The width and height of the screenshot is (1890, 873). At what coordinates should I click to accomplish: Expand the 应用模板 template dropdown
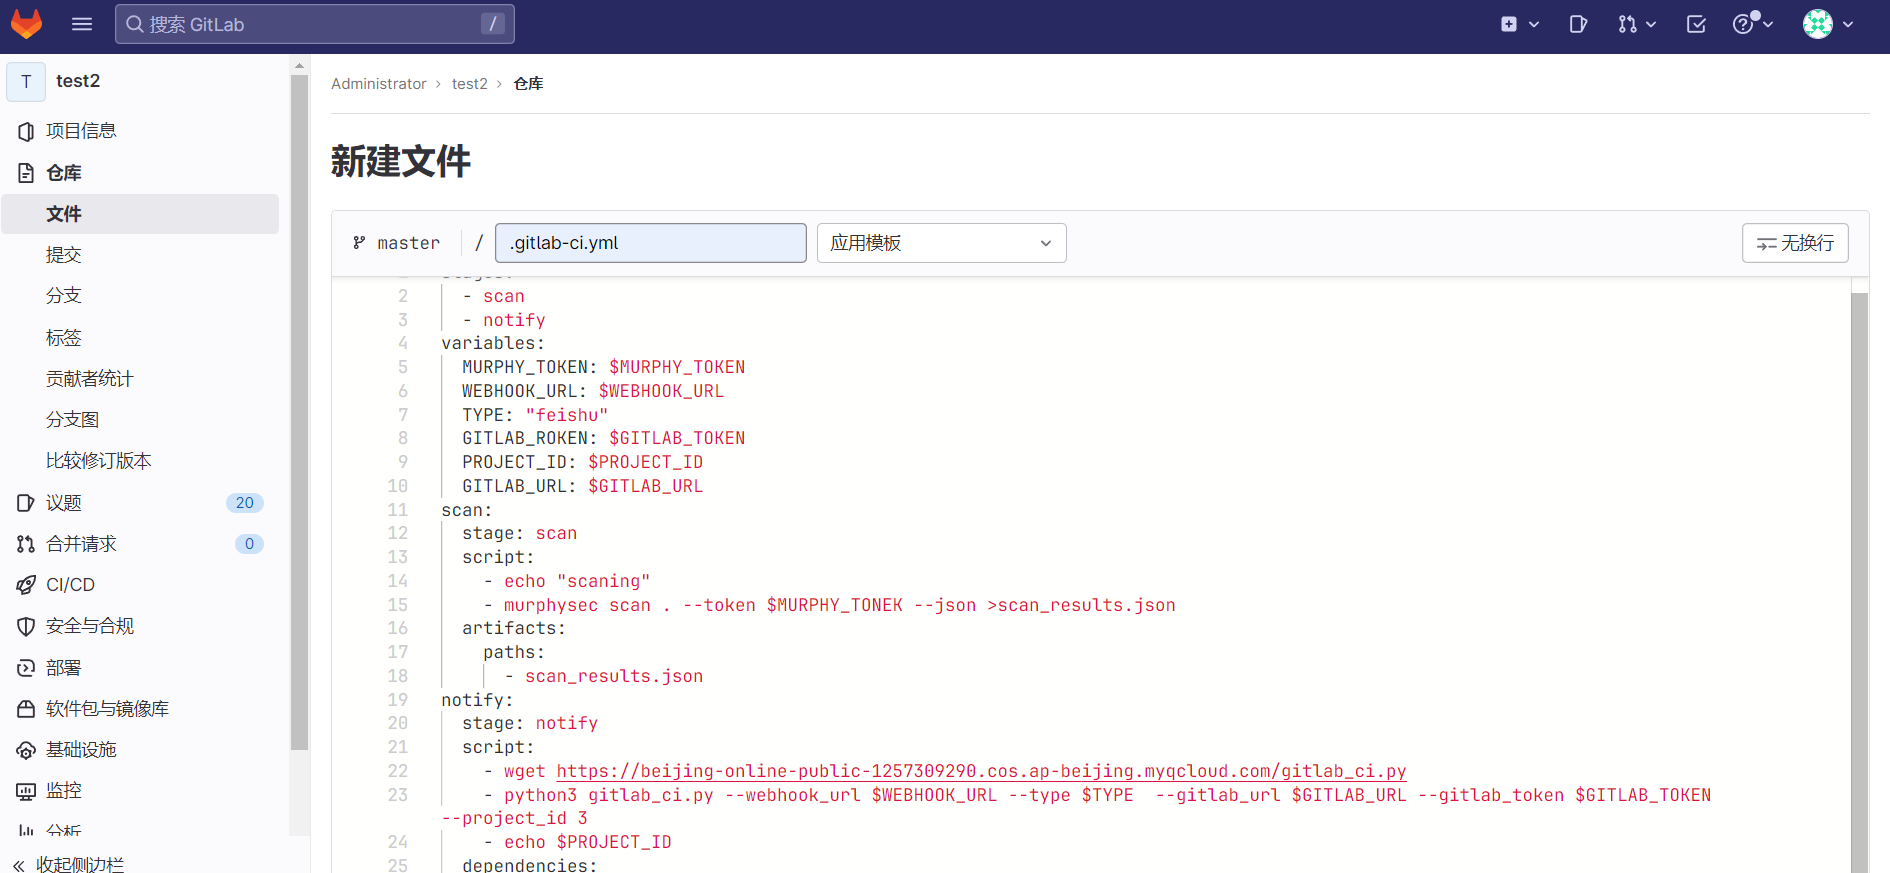[x=941, y=243]
